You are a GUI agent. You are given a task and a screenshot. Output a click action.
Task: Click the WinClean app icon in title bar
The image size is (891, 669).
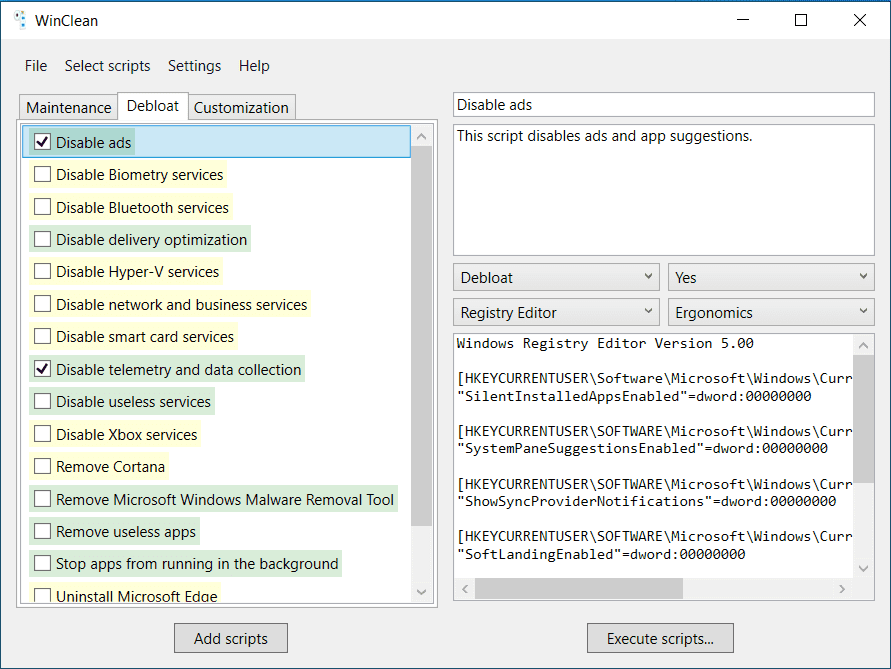pyautogui.click(x=20, y=20)
